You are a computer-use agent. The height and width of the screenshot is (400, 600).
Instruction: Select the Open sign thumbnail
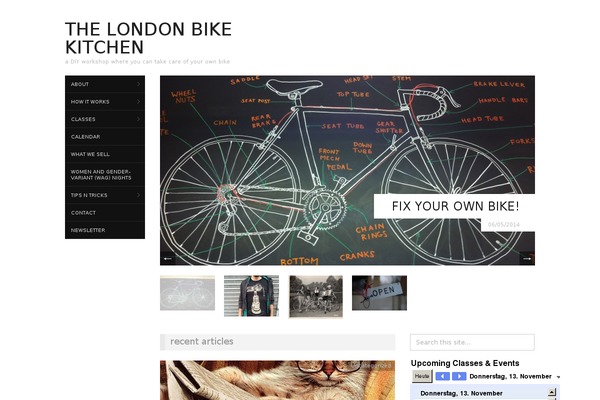coord(379,293)
